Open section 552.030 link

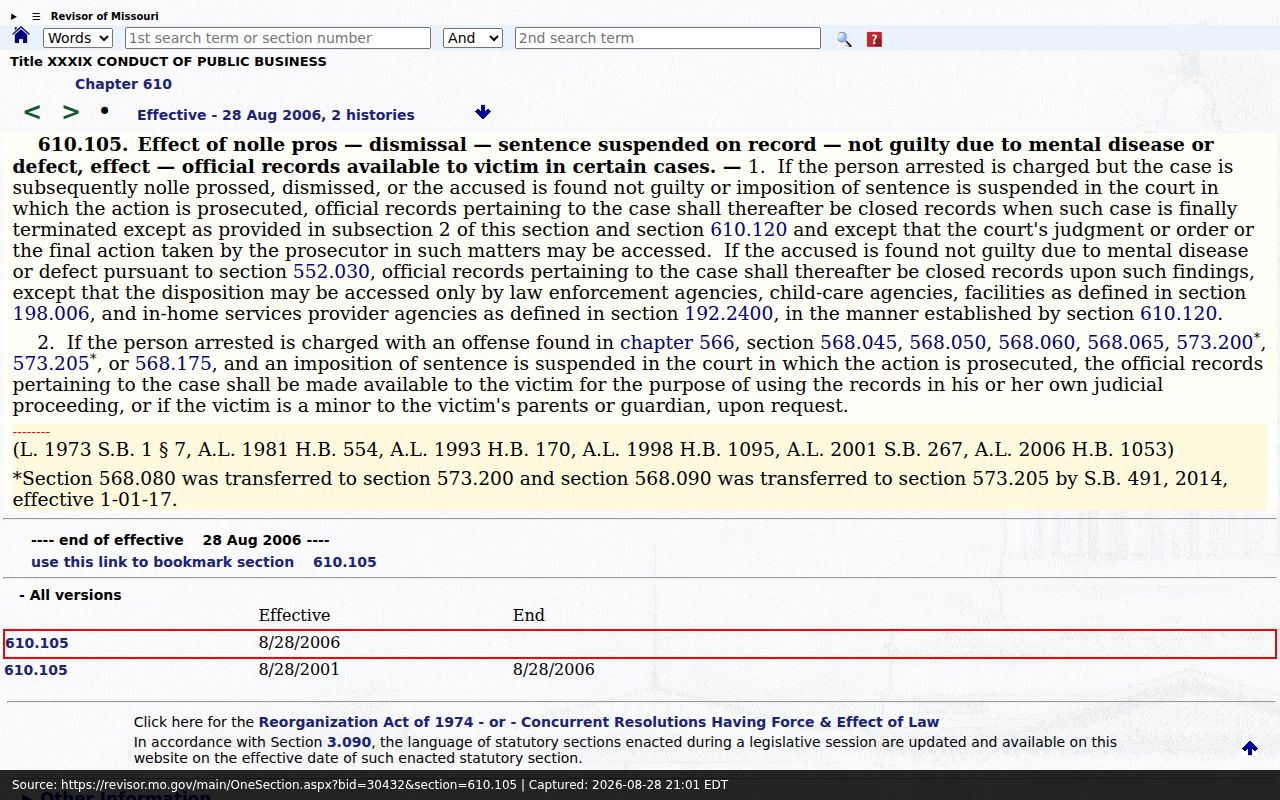pyautogui.click(x=331, y=271)
